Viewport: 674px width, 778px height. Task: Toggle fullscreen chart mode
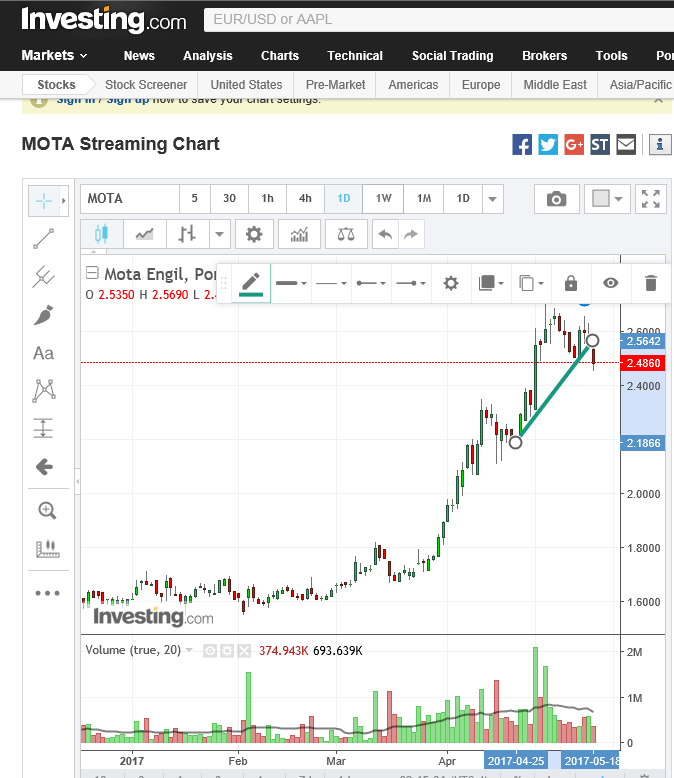(651, 199)
